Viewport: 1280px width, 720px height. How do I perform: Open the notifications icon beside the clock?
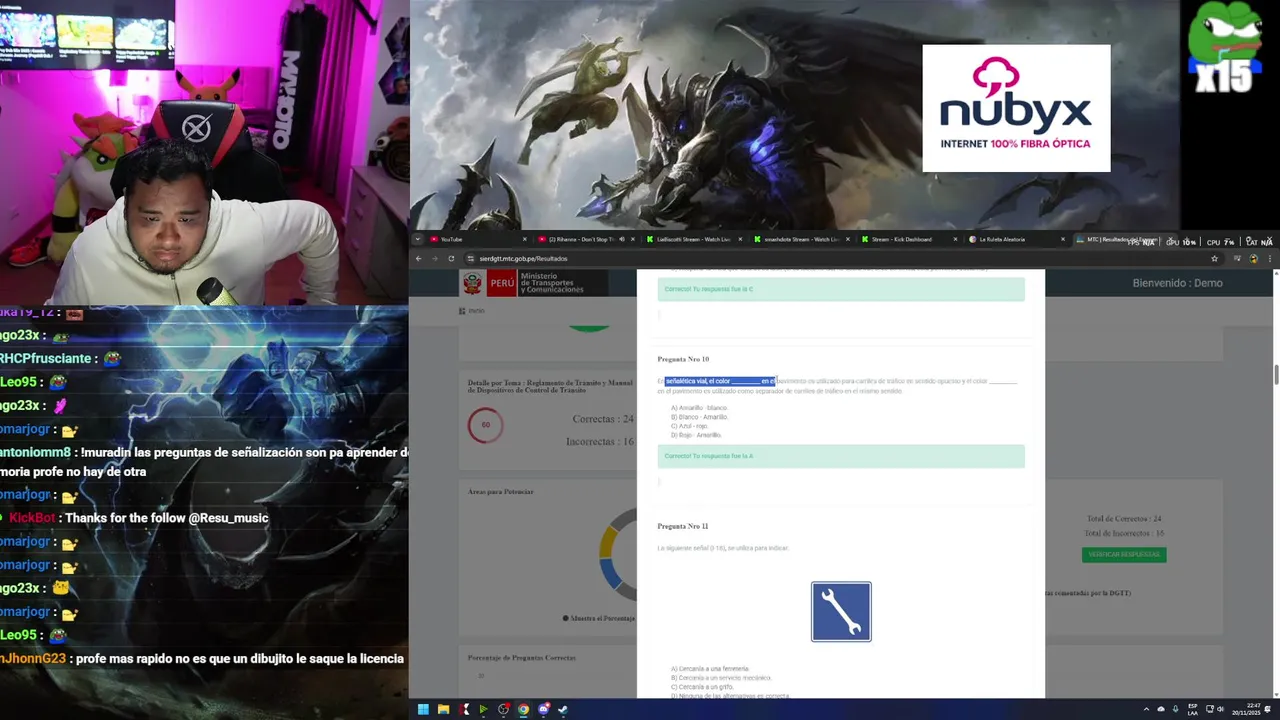pos(1268,709)
